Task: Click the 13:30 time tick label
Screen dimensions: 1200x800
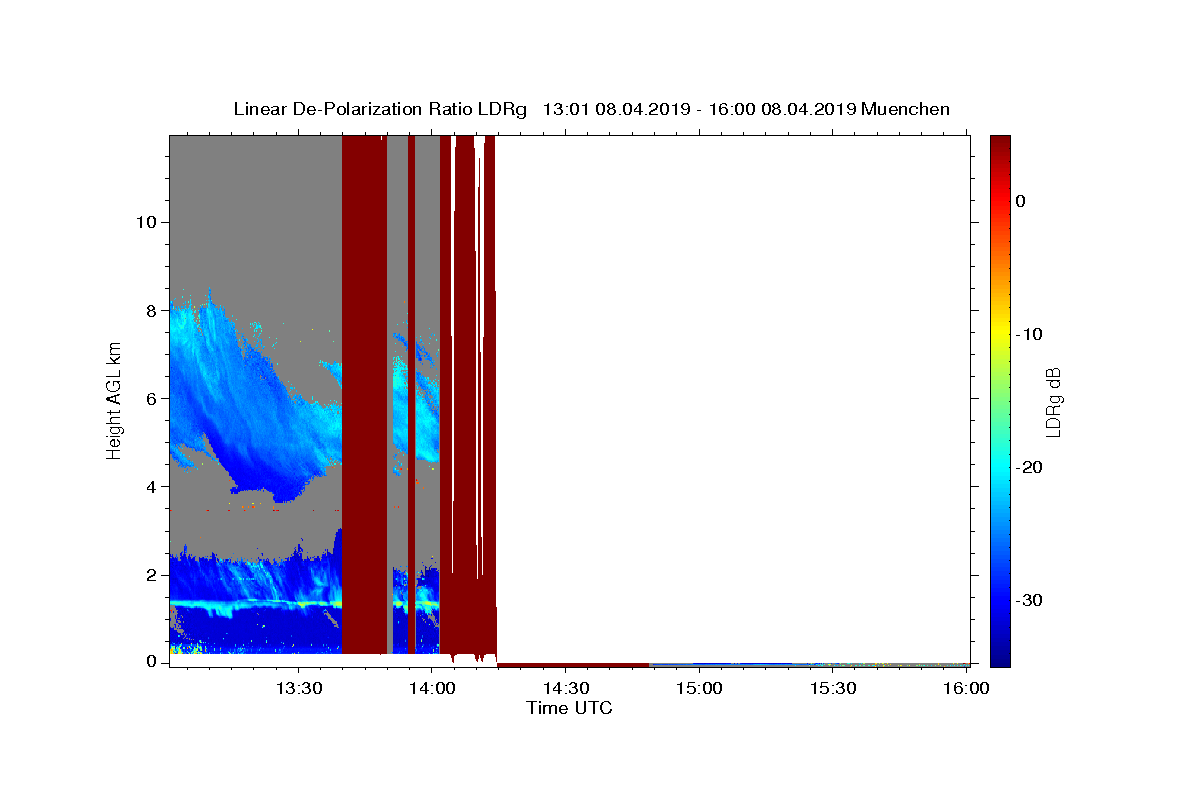Action: (x=298, y=688)
